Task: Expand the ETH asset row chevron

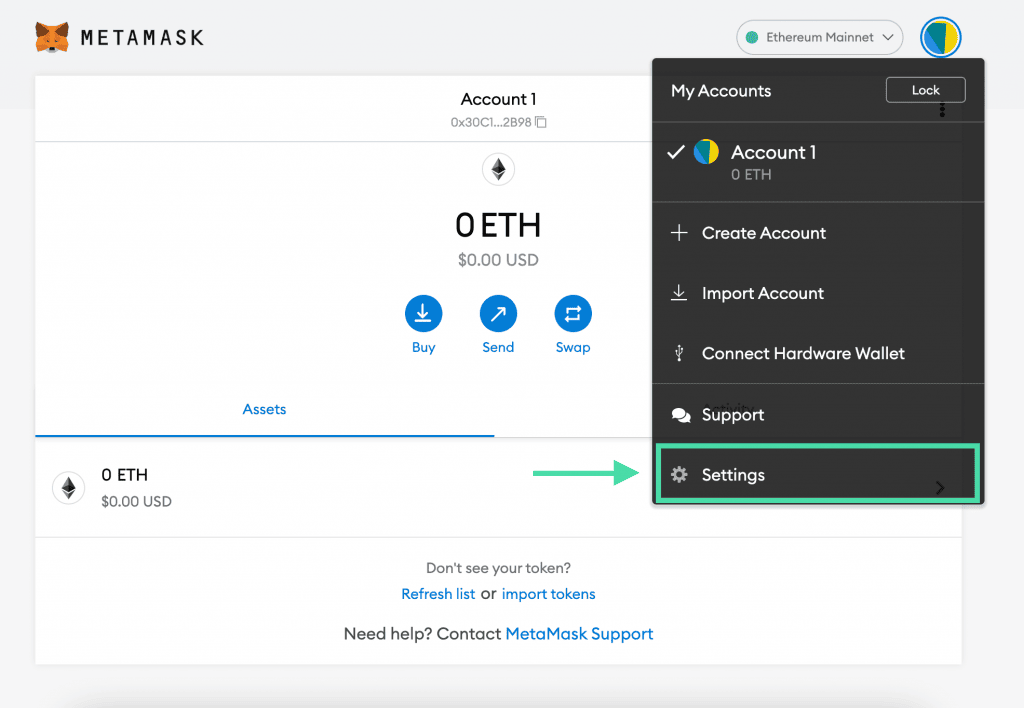Action: [940, 488]
